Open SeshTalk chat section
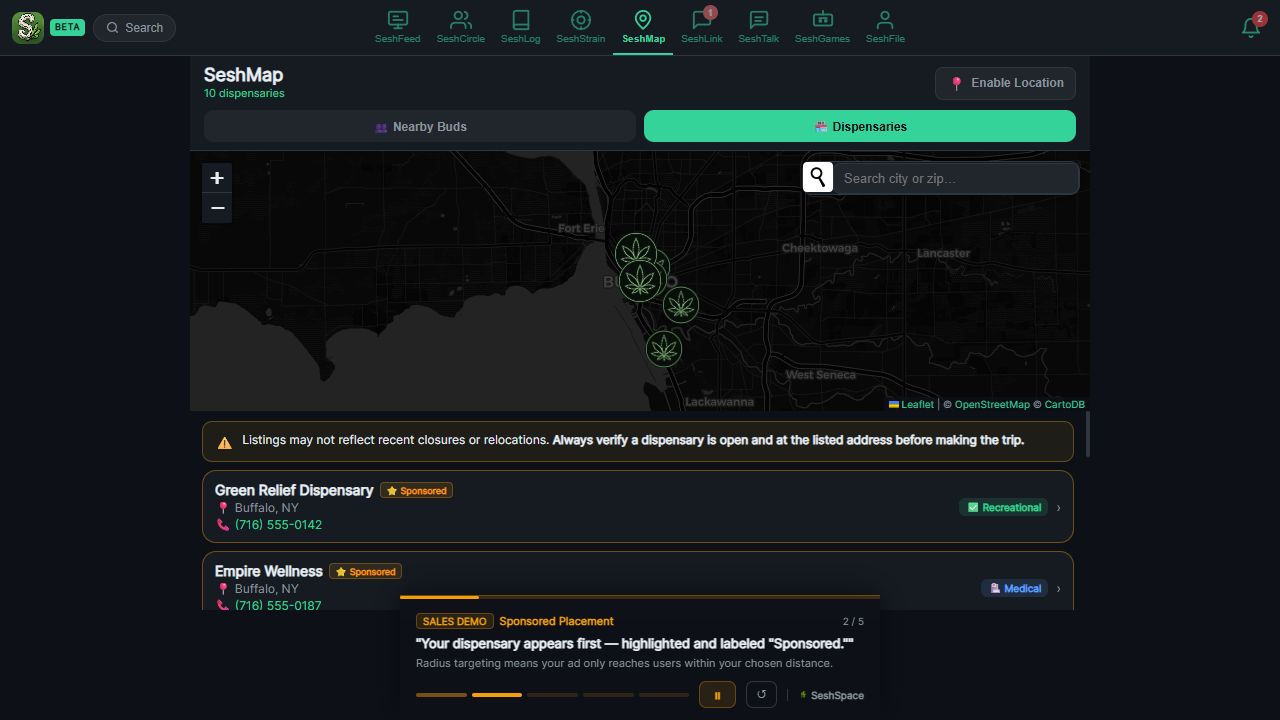 (758, 27)
